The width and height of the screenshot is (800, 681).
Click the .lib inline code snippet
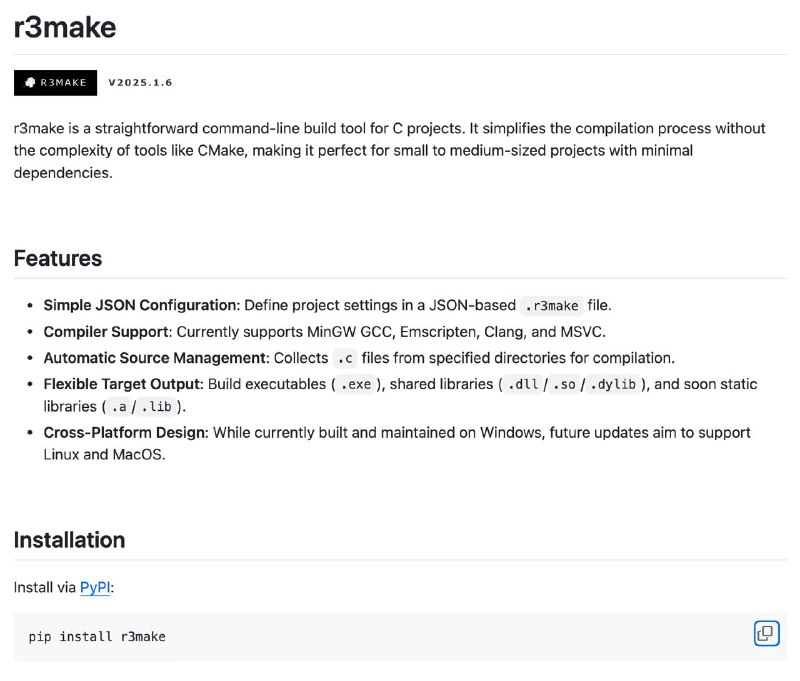(x=156, y=407)
